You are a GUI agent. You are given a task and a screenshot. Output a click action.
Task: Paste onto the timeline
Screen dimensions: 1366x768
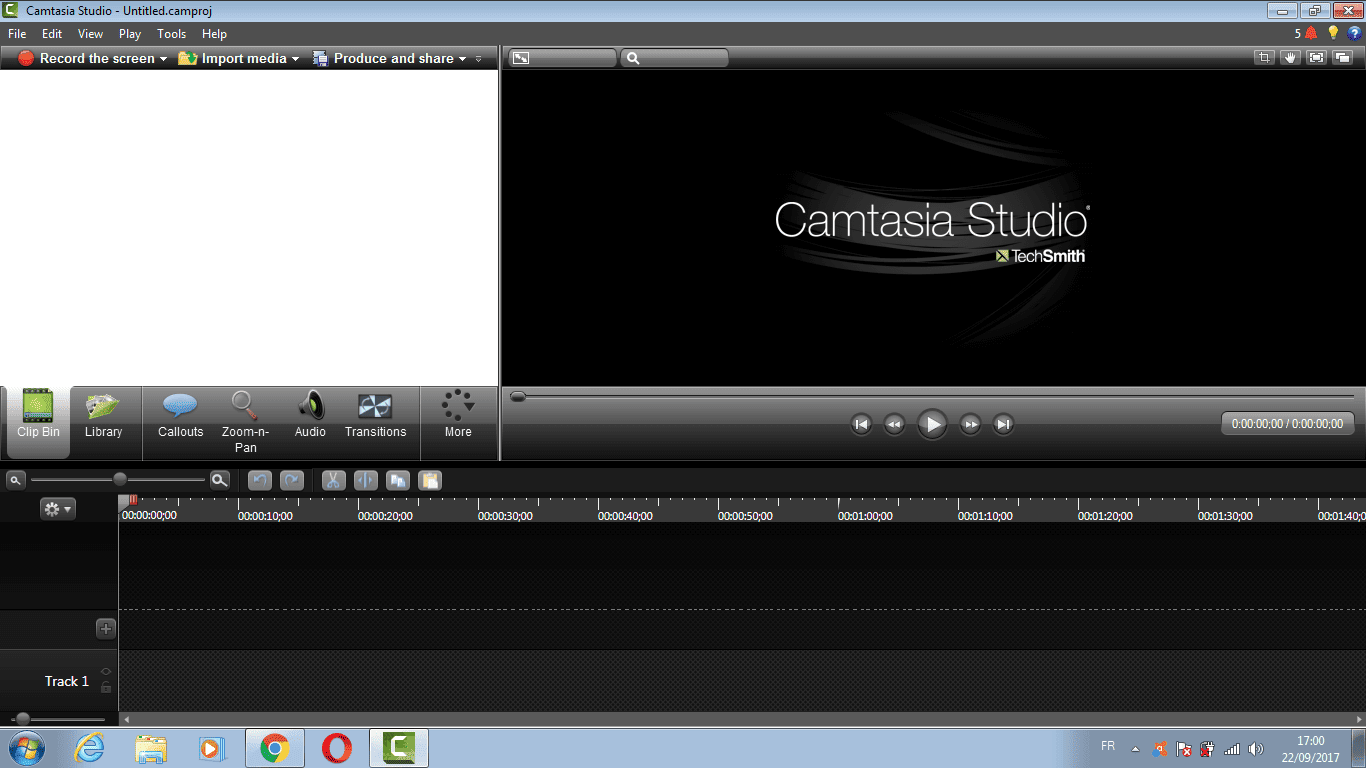430,481
